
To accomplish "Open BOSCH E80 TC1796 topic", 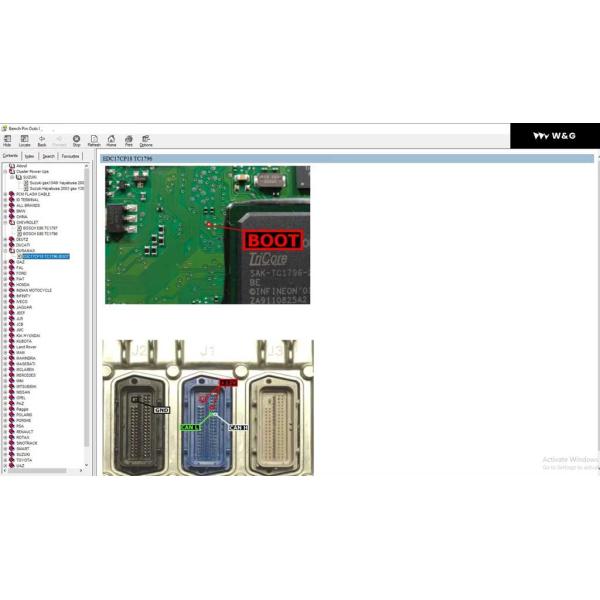I will click(x=40, y=233).
